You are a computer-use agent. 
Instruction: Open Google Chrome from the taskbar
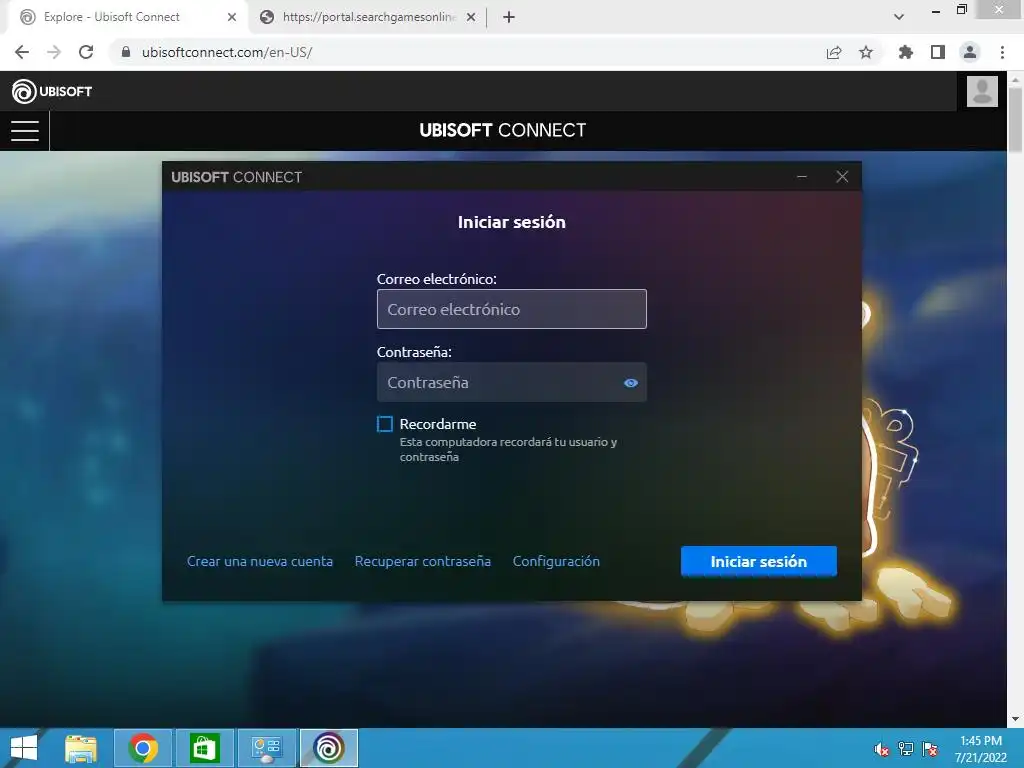[x=143, y=748]
